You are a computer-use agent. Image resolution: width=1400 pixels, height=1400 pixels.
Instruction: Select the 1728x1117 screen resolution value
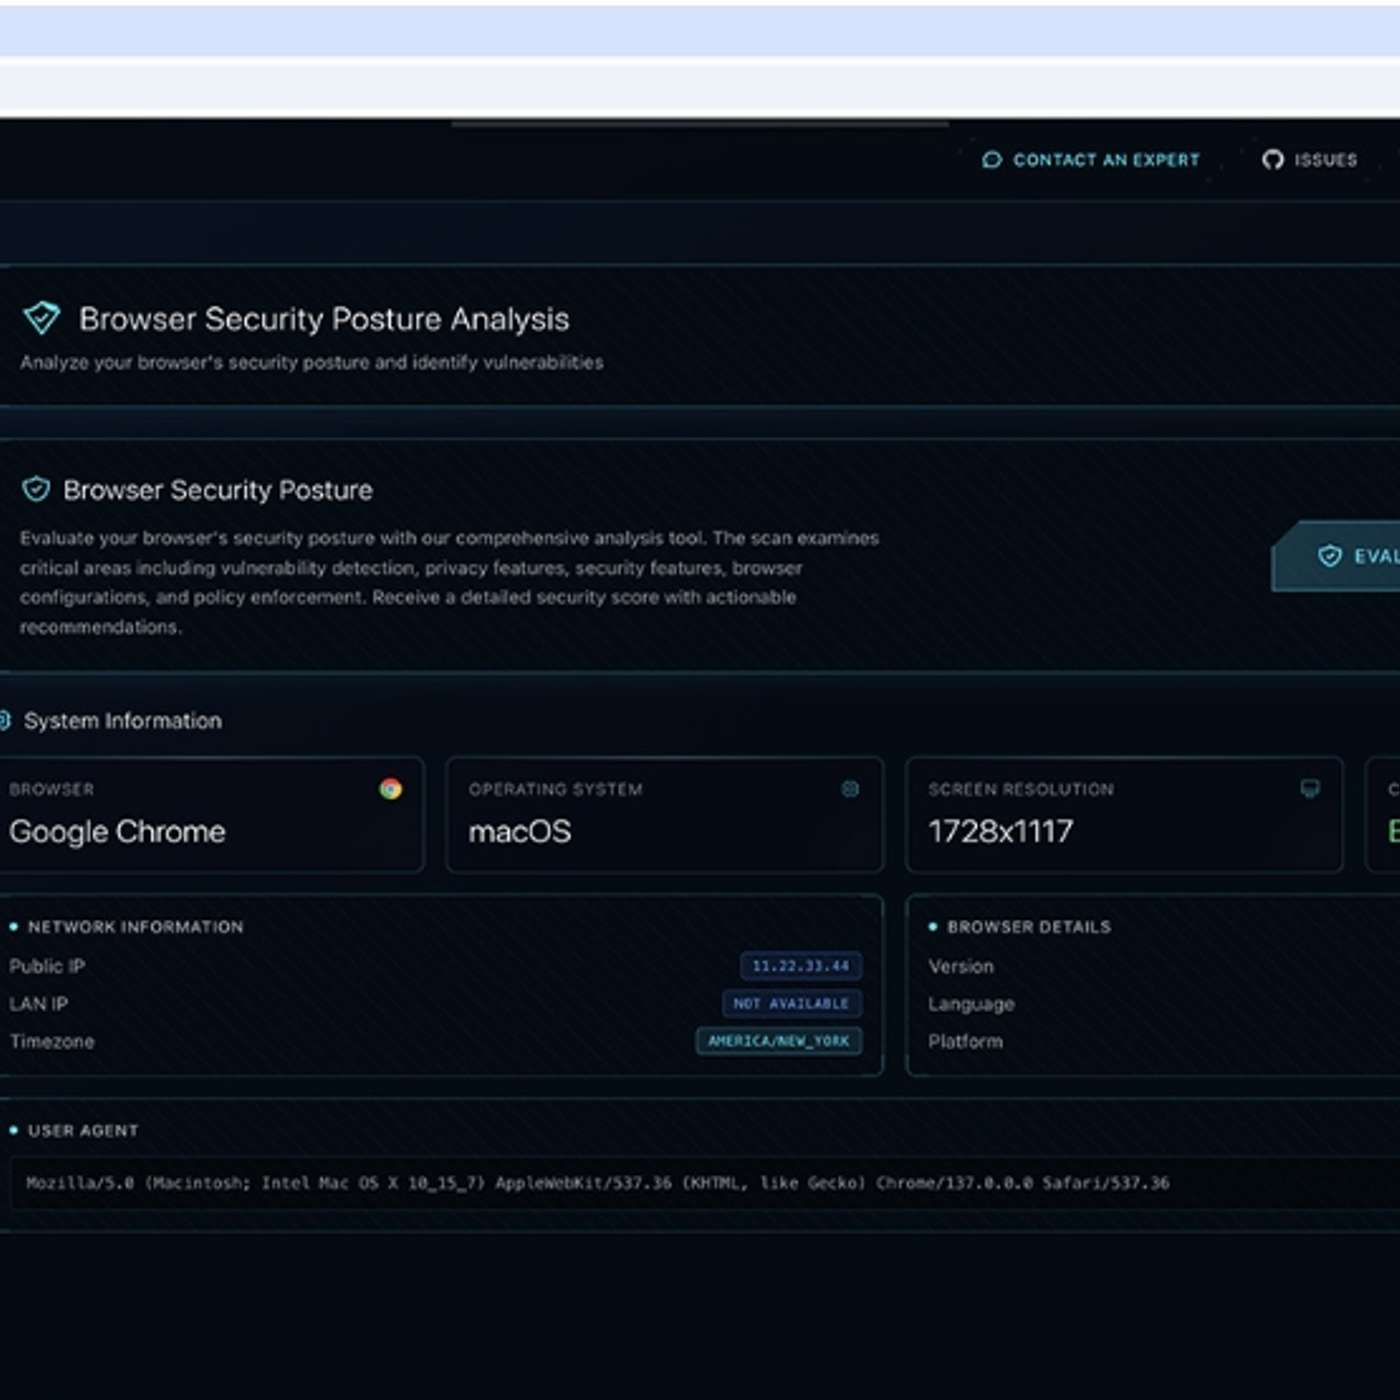tap(1001, 831)
